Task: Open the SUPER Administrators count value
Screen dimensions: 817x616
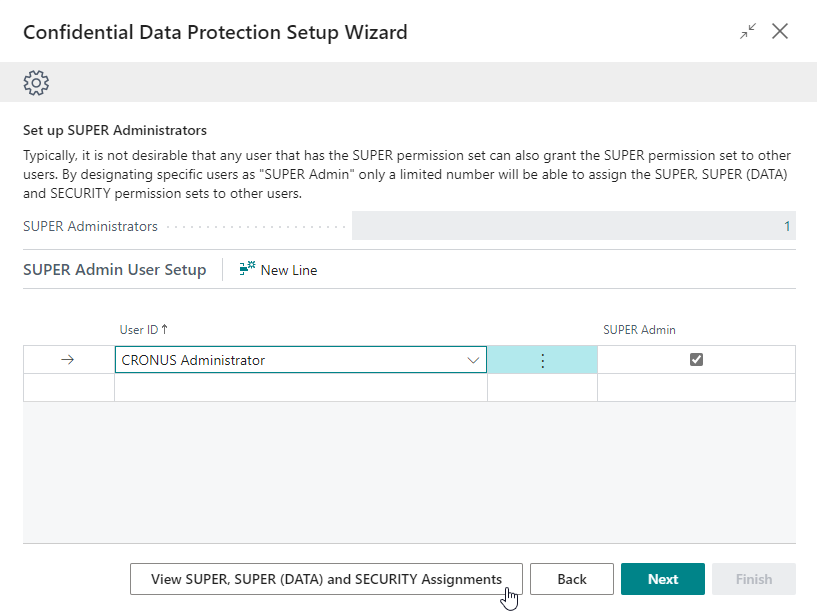Action: tap(787, 226)
